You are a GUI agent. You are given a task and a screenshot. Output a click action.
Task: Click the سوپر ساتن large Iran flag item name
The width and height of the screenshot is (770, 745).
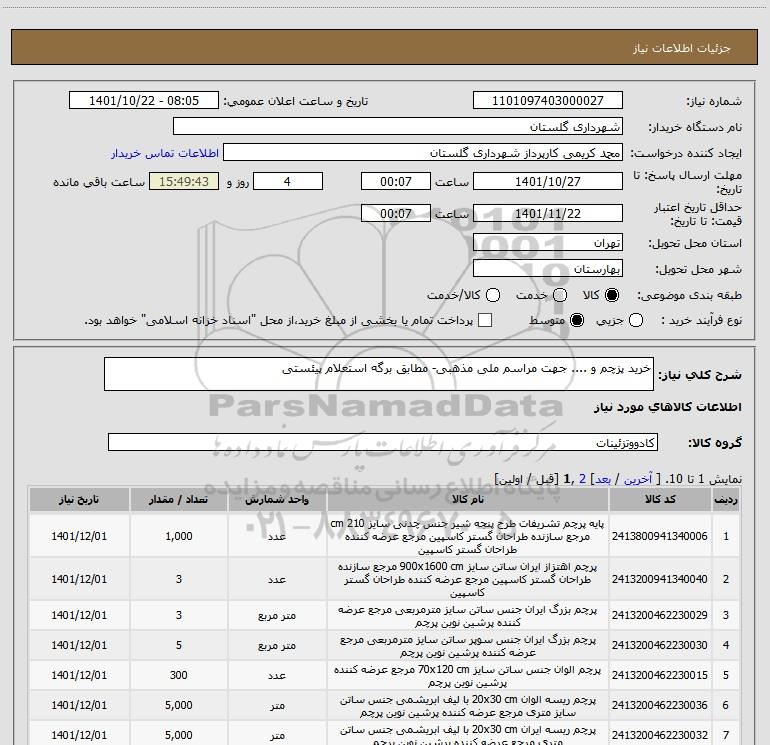tap(468, 646)
